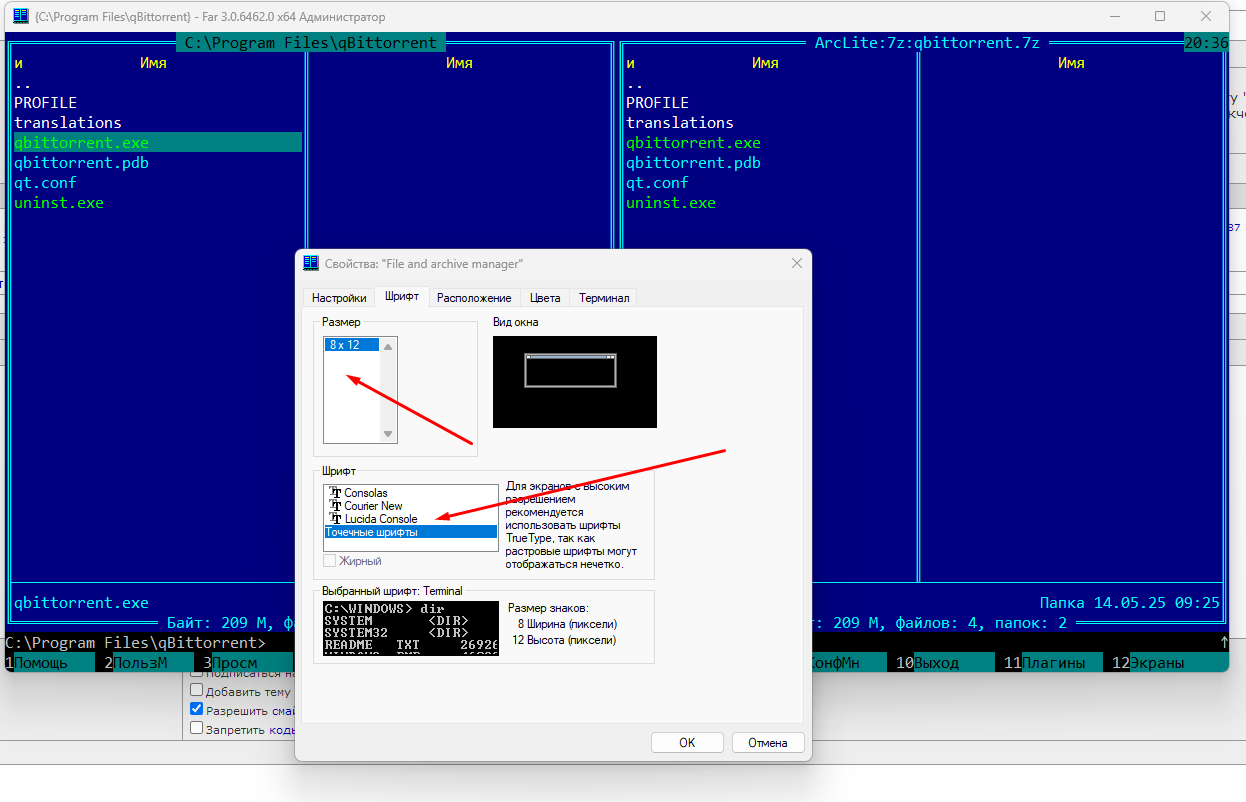Select the Courier New TrueType font
The height and width of the screenshot is (802, 1246).
(x=372, y=506)
